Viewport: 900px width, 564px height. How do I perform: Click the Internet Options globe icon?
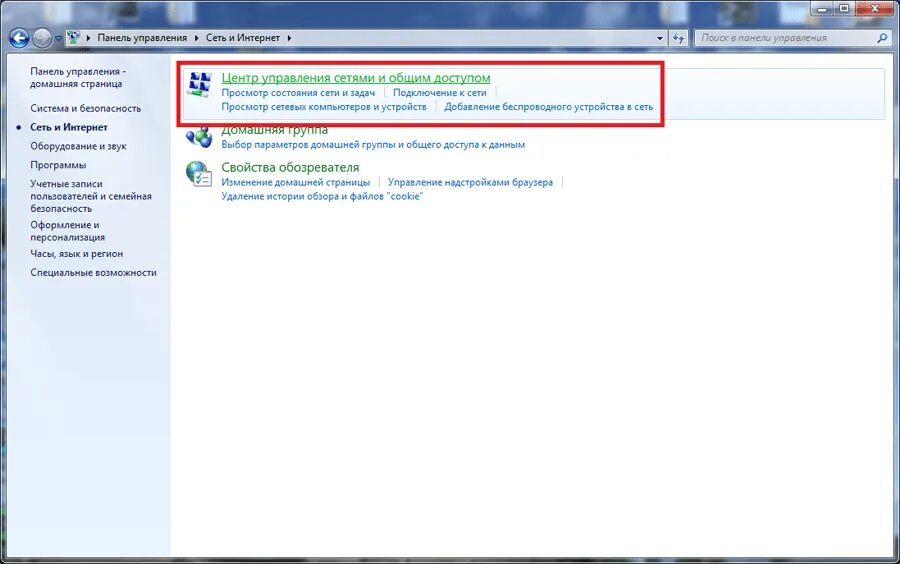click(199, 173)
